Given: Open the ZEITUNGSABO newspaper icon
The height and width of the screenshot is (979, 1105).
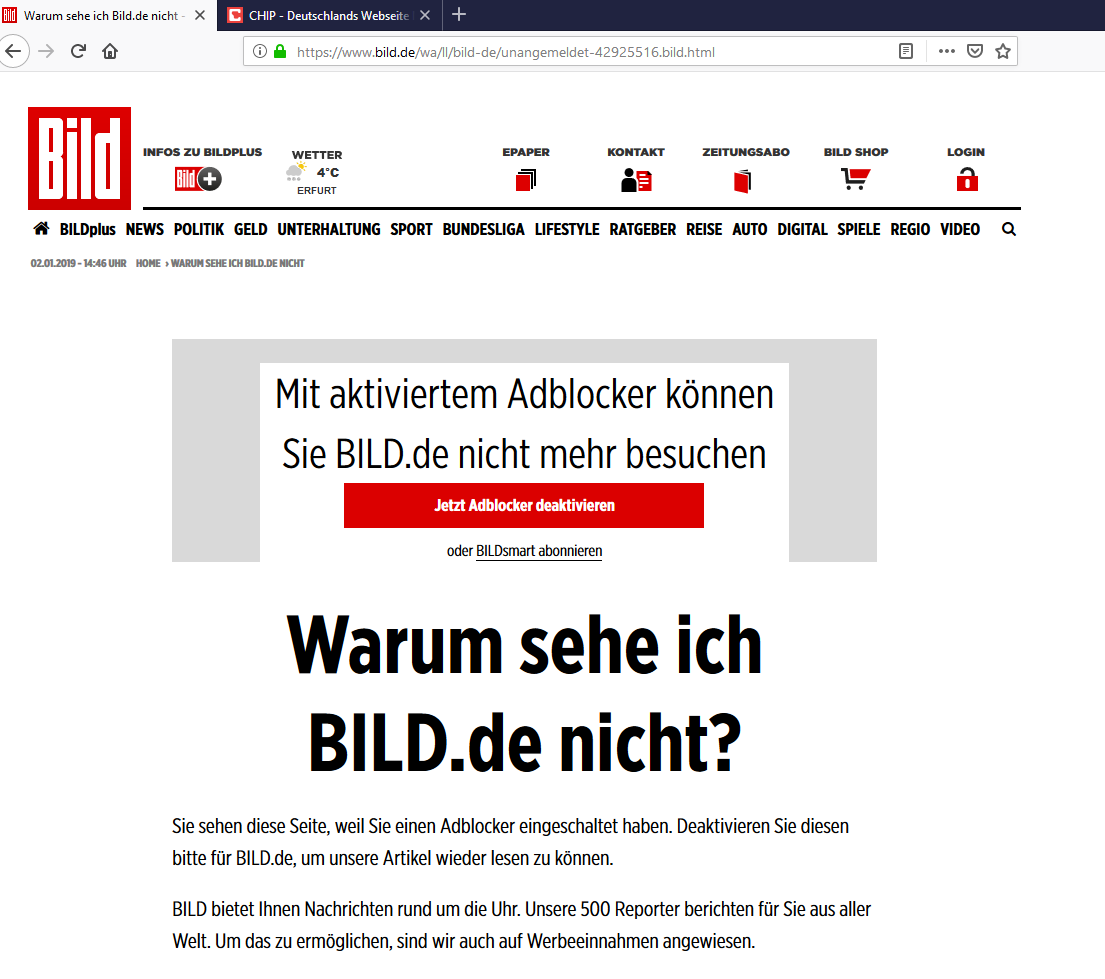Looking at the screenshot, I should click(742, 181).
